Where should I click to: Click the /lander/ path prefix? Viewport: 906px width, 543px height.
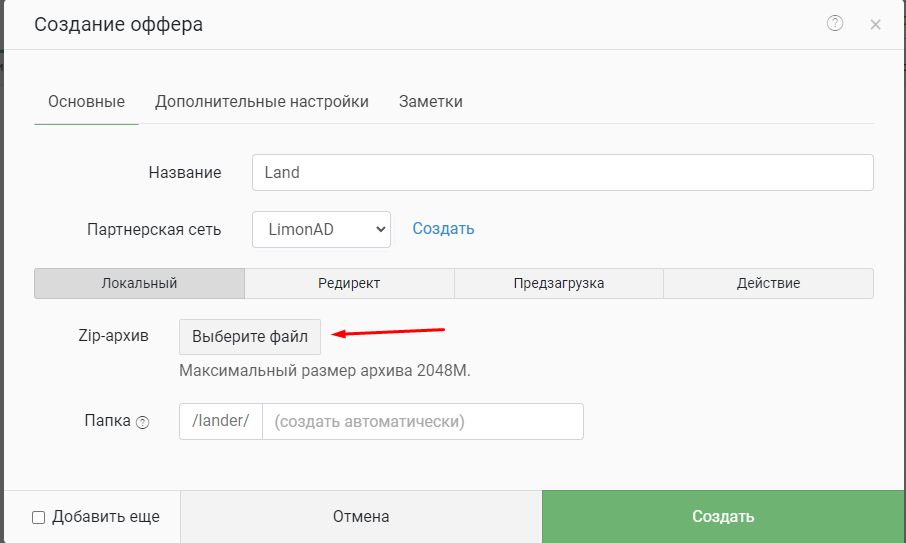point(220,421)
